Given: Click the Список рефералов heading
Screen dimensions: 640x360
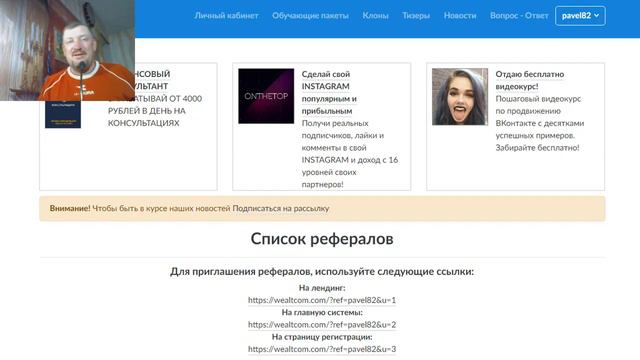Looking at the screenshot, I should (x=322, y=239).
